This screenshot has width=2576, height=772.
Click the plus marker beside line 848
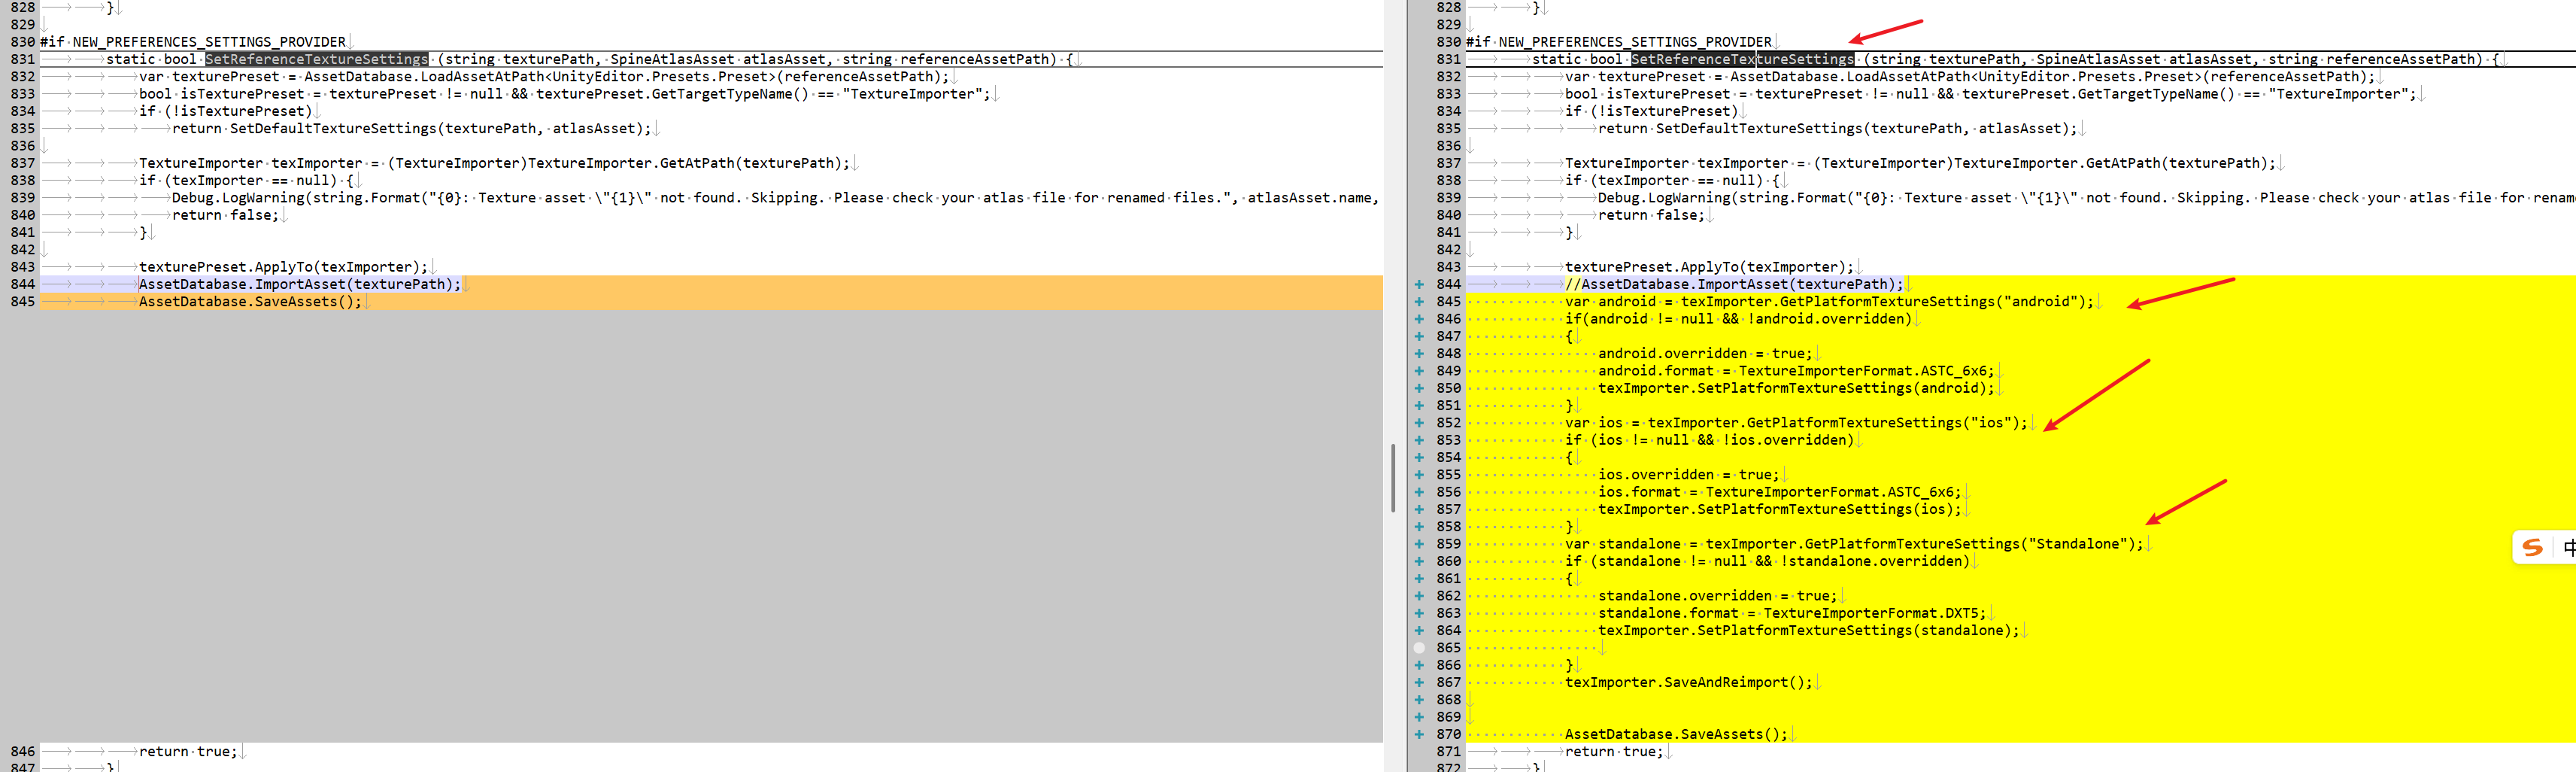[x=1419, y=353]
